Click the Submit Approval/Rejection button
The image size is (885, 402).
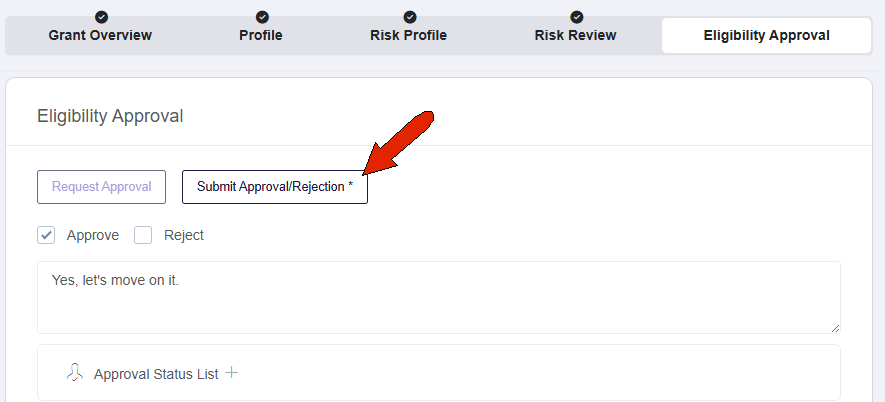click(275, 187)
